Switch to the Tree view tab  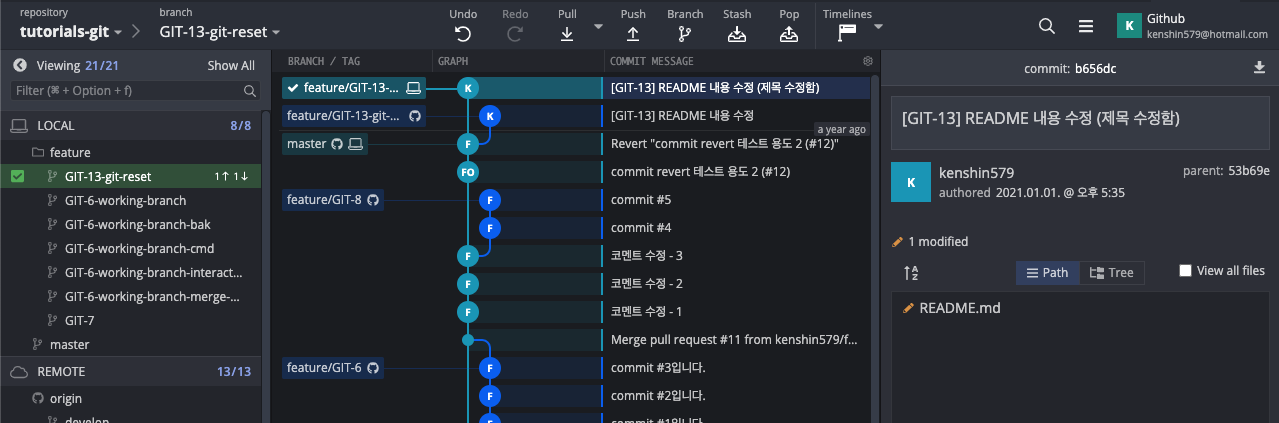click(x=1112, y=273)
